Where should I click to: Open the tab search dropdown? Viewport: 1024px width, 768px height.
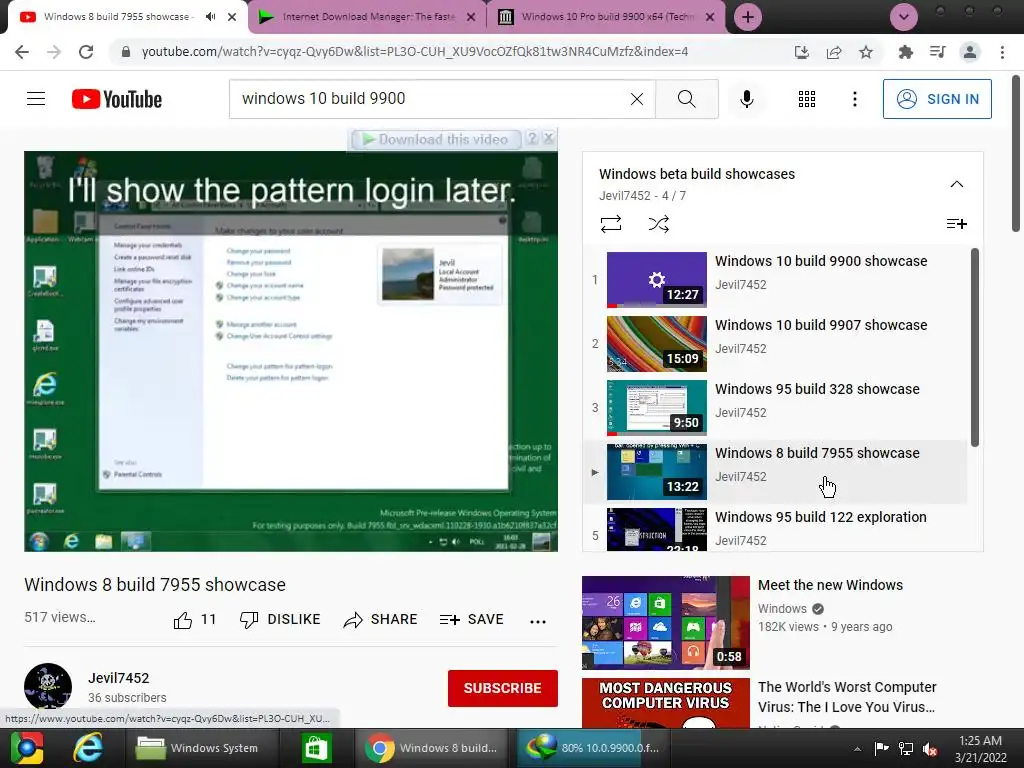tap(904, 17)
